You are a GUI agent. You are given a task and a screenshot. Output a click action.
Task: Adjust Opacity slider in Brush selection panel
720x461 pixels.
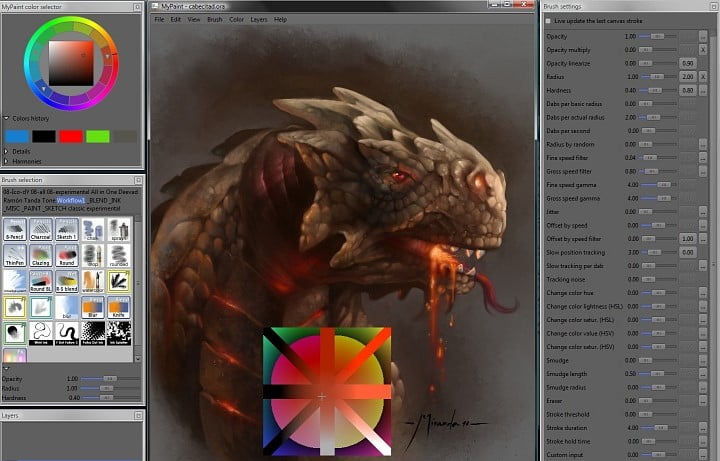[x=110, y=379]
